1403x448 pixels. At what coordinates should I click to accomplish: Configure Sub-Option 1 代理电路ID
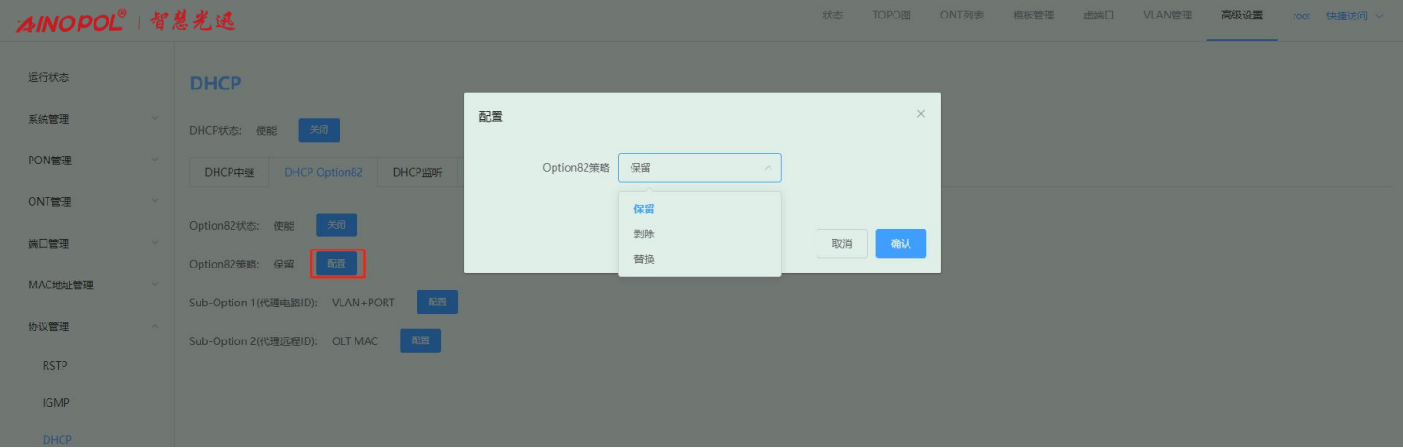tap(437, 302)
